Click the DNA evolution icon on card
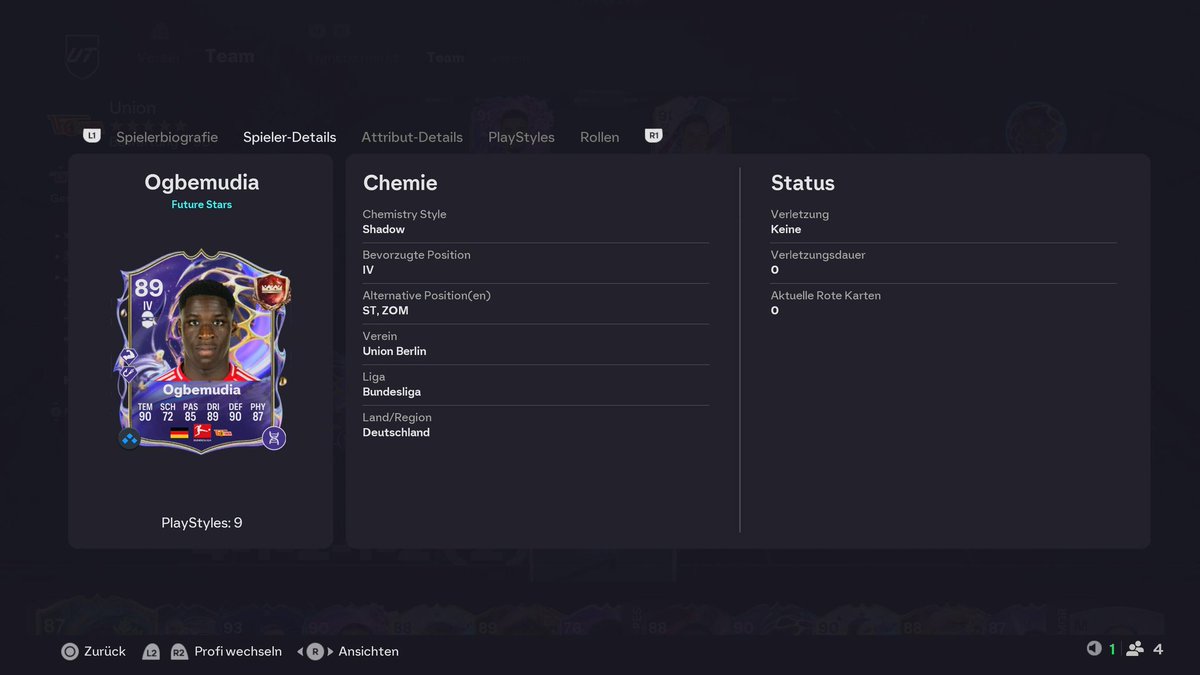The height and width of the screenshot is (675, 1200). click(273, 438)
